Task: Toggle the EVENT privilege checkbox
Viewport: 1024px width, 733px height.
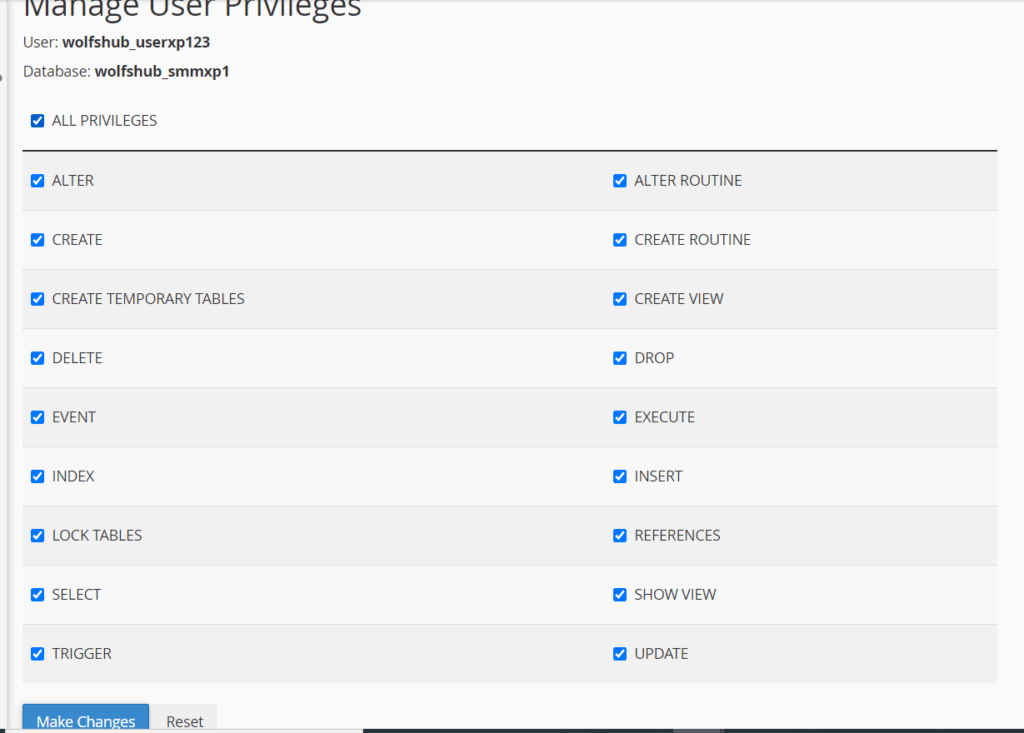Action: tap(38, 417)
